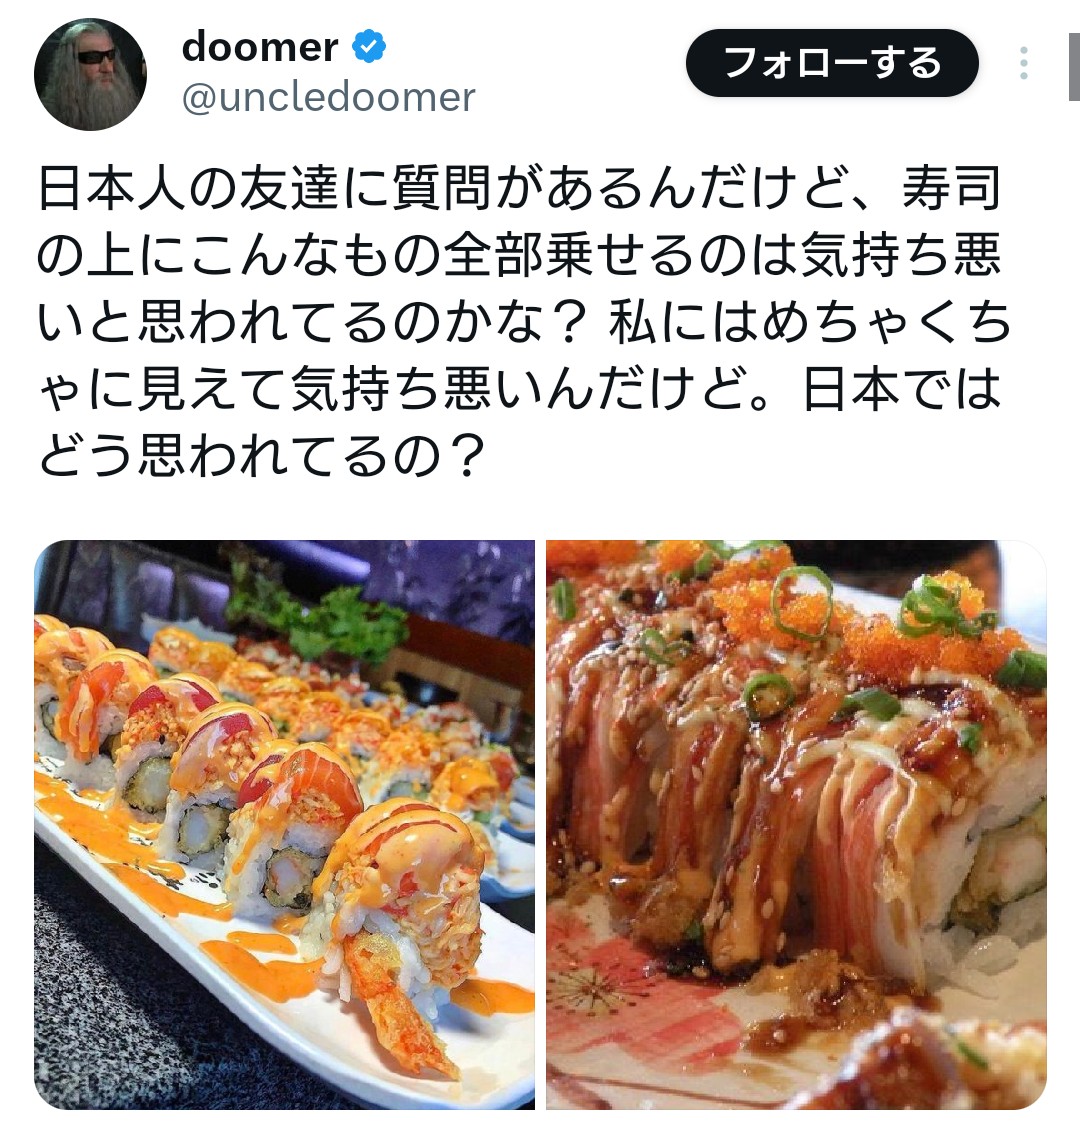Screen dimensions: 1080x1147
Task: Tap the フォローする follow button
Action: 832,63
